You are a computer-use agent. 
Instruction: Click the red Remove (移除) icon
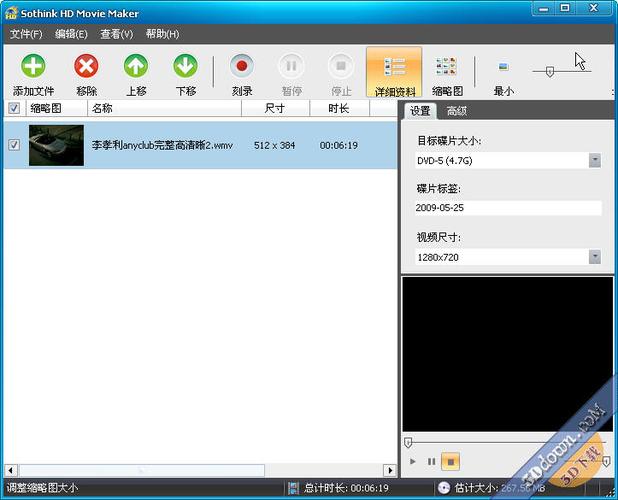pyautogui.click(x=86, y=66)
